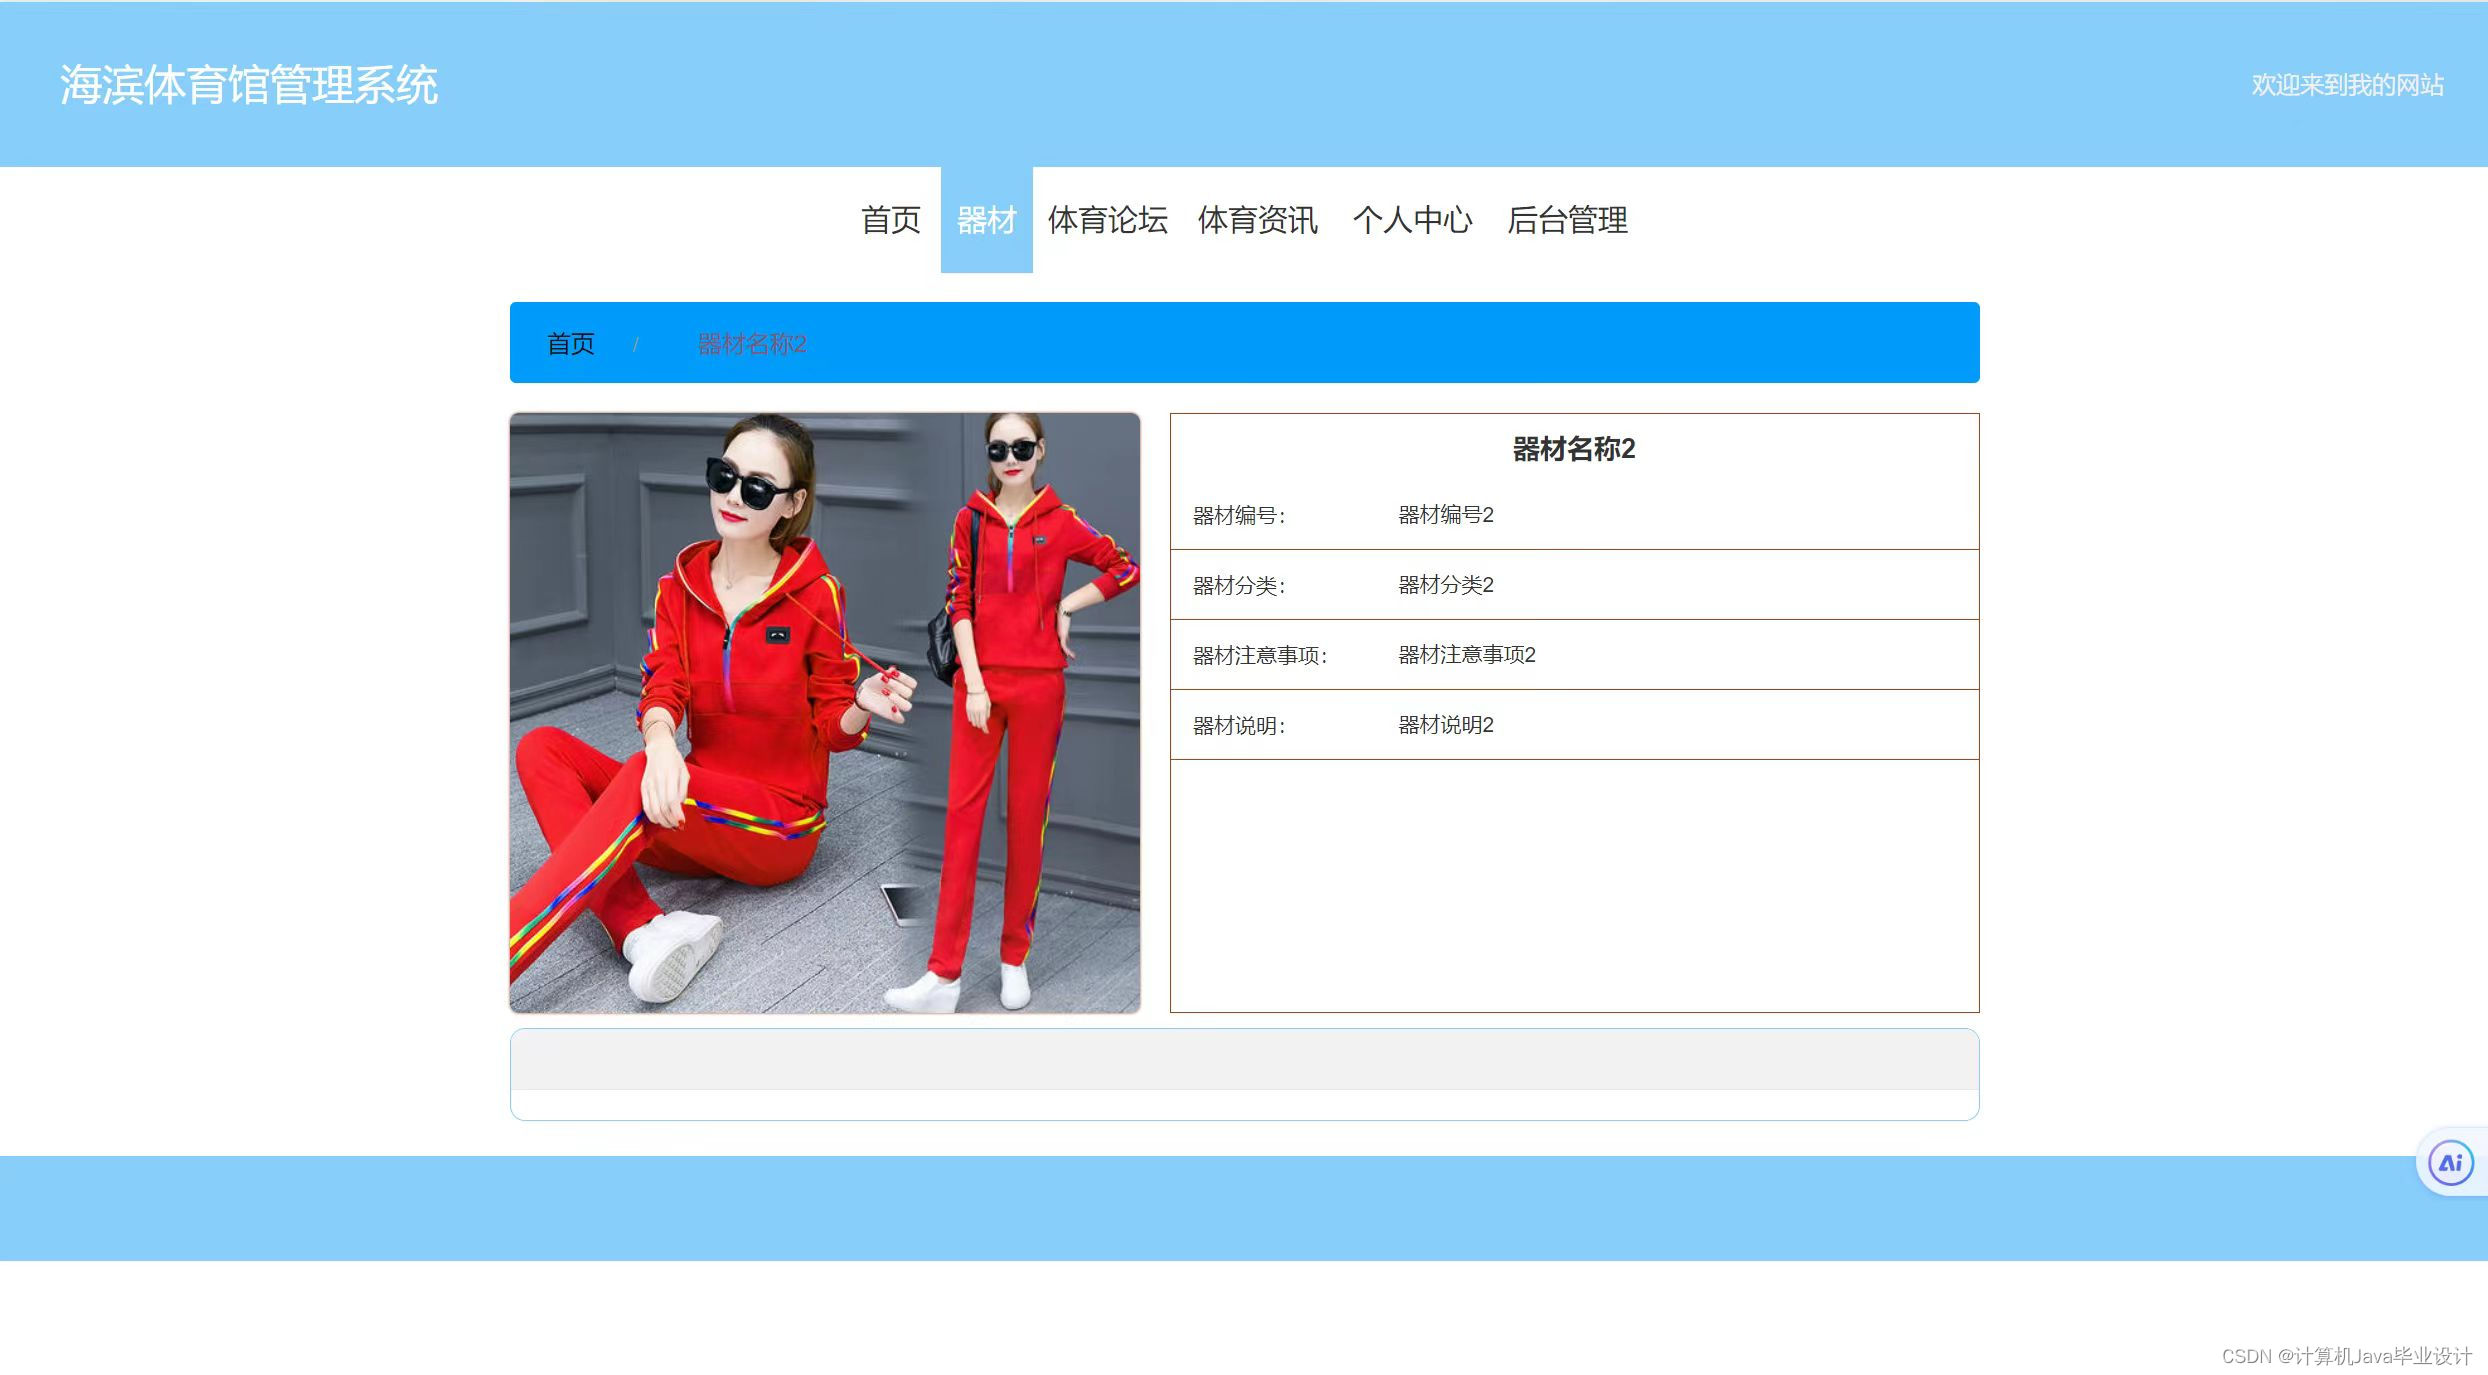Open the 体育资讯 menu item
The height and width of the screenshot is (1375, 2488).
1257,220
